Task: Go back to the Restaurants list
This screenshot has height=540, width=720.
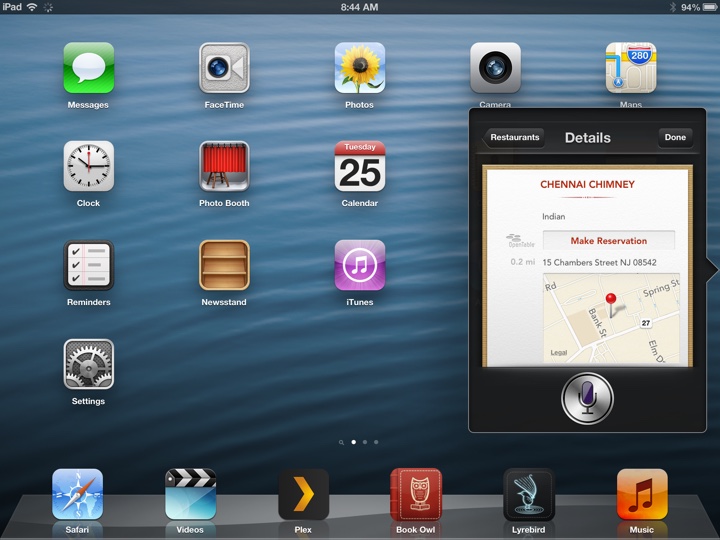Action: [x=513, y=137]
